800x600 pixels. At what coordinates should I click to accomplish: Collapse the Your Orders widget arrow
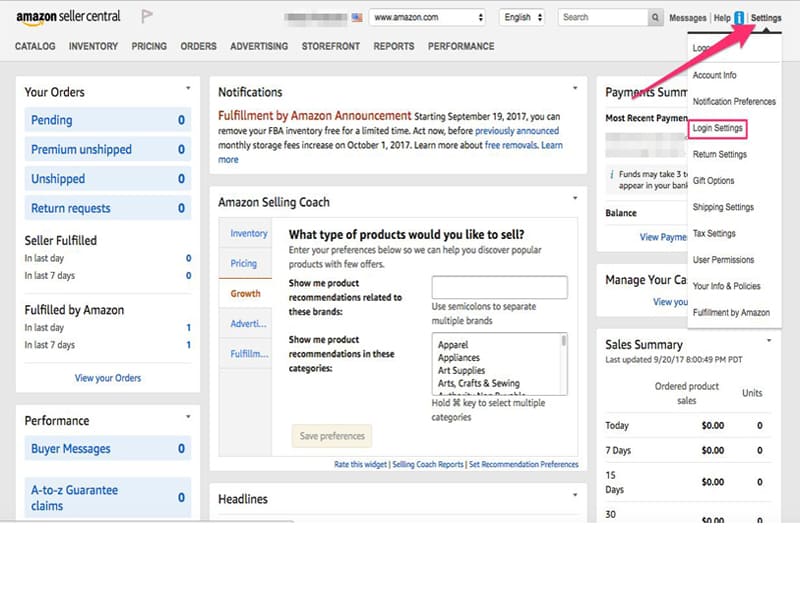[x=188, y=88]
